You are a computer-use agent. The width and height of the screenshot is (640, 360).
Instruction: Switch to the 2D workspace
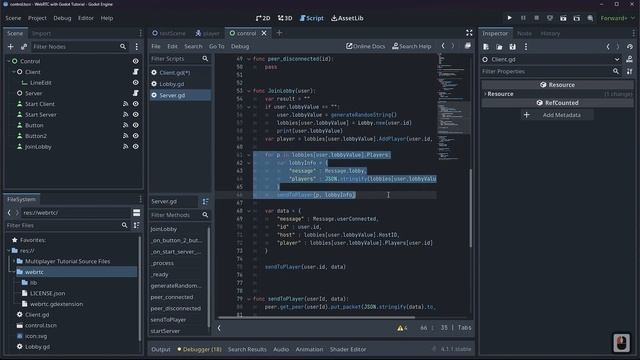coord(263,18)
